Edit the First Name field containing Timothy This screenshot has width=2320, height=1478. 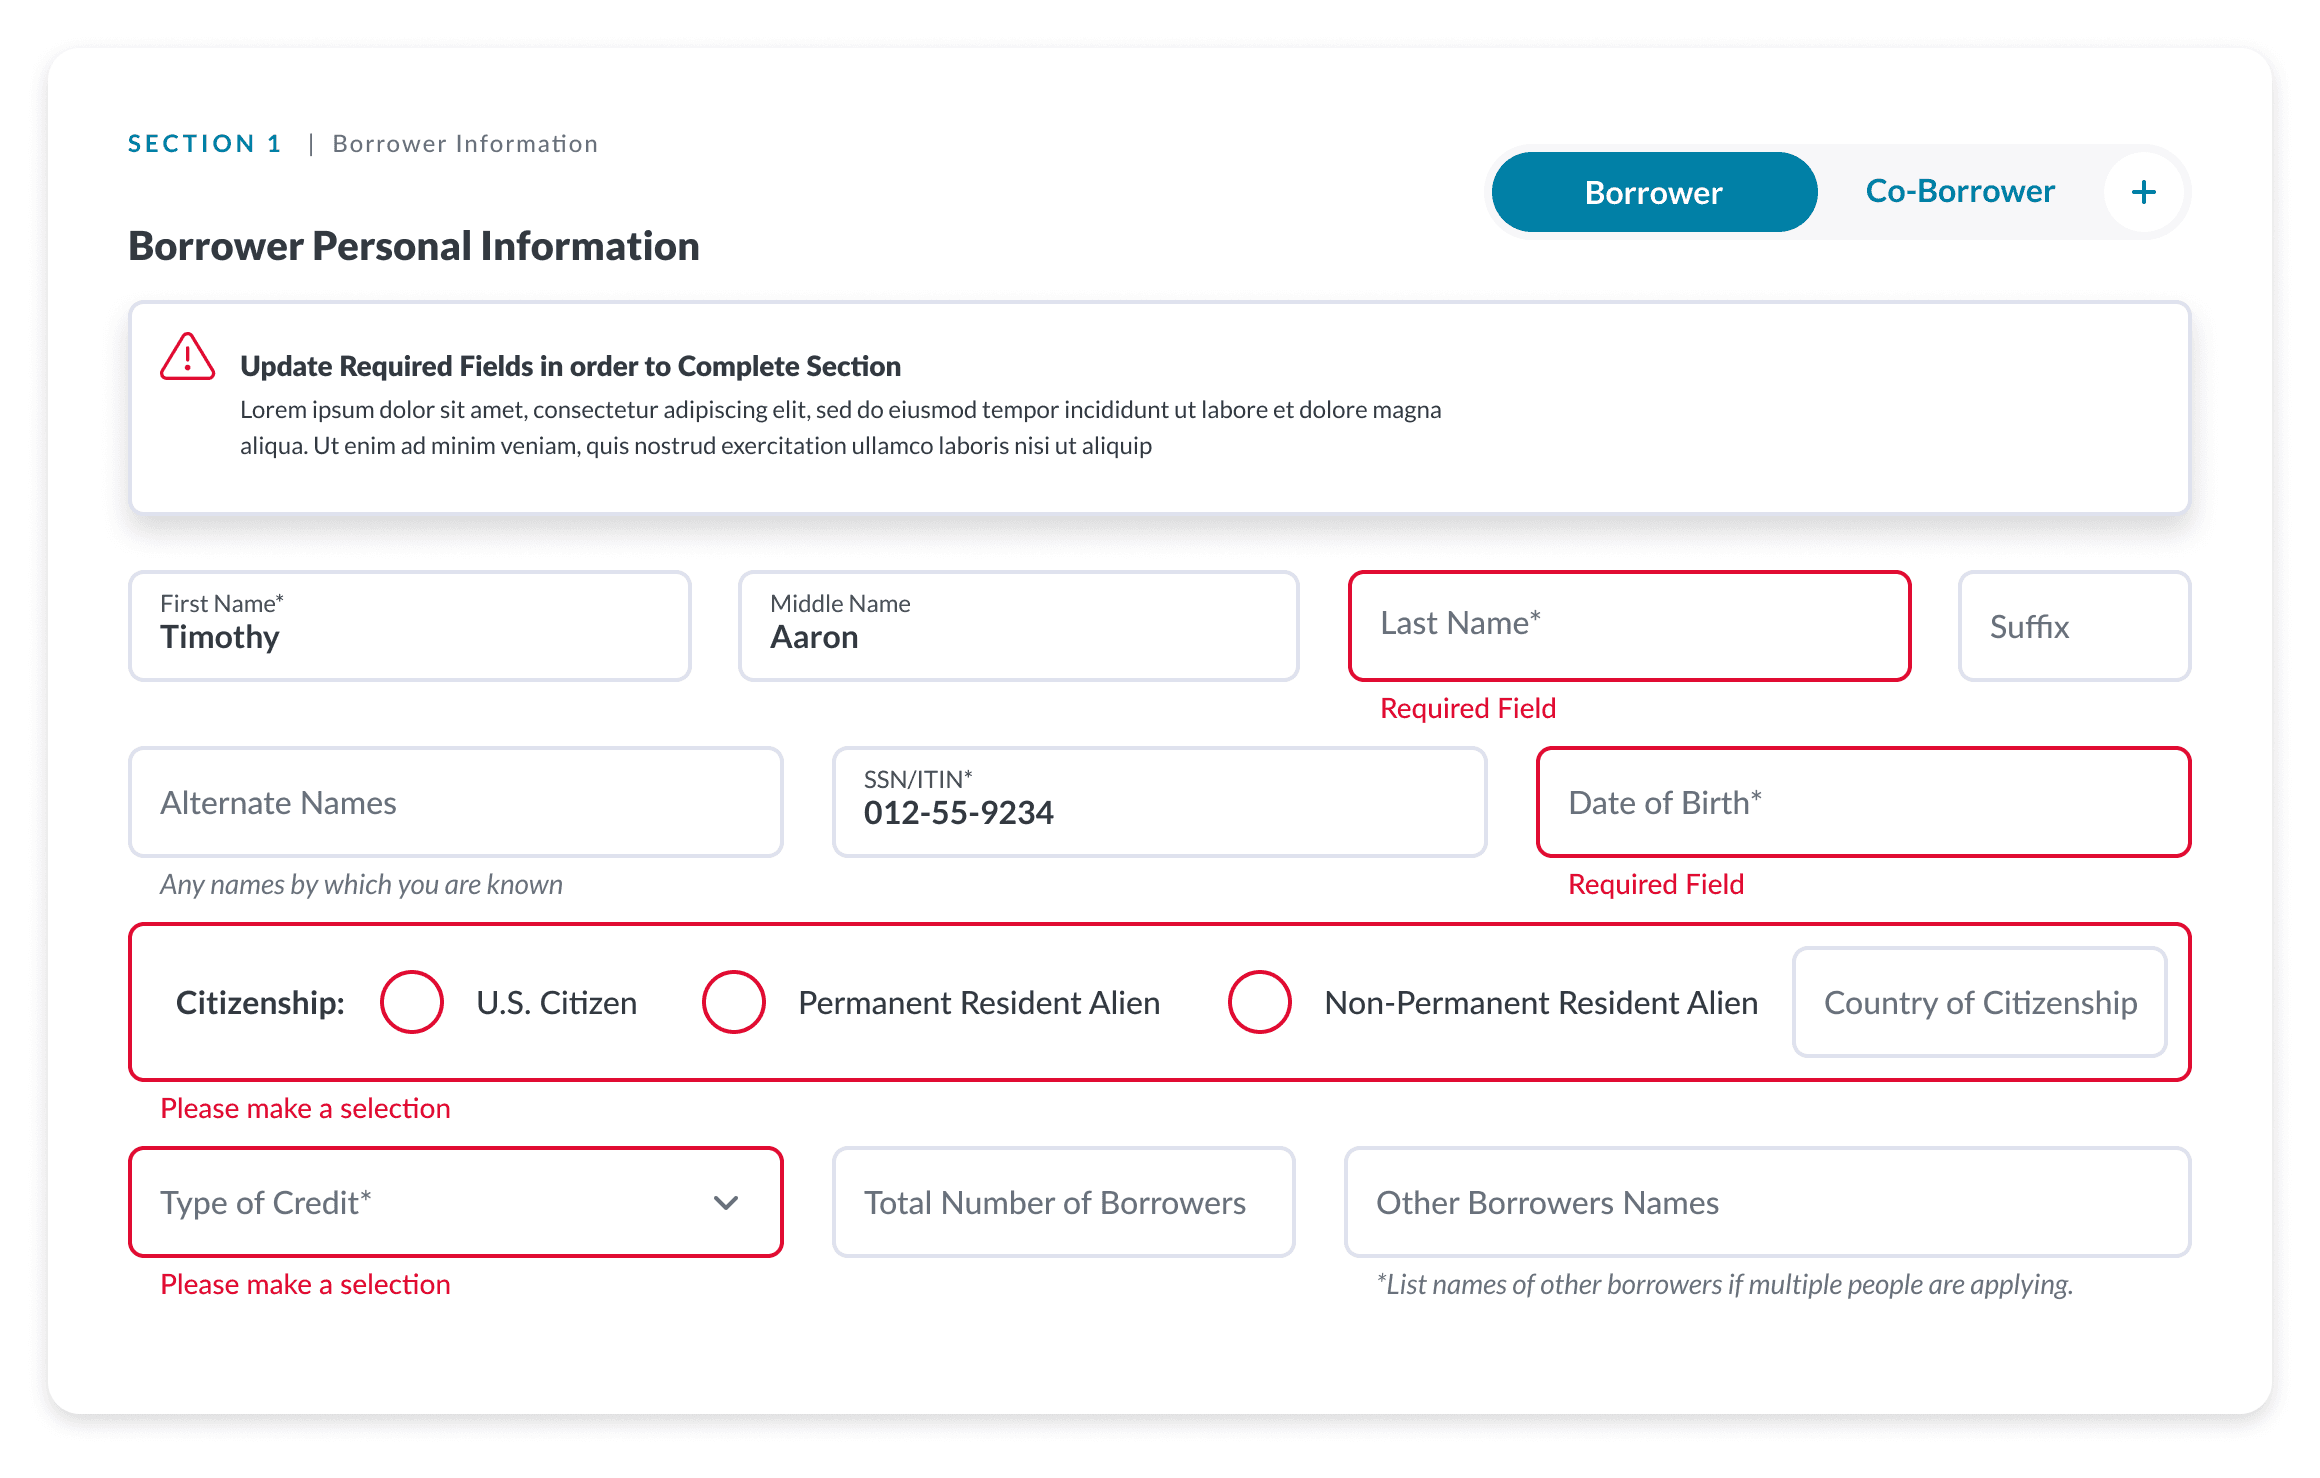pos(409,626)
